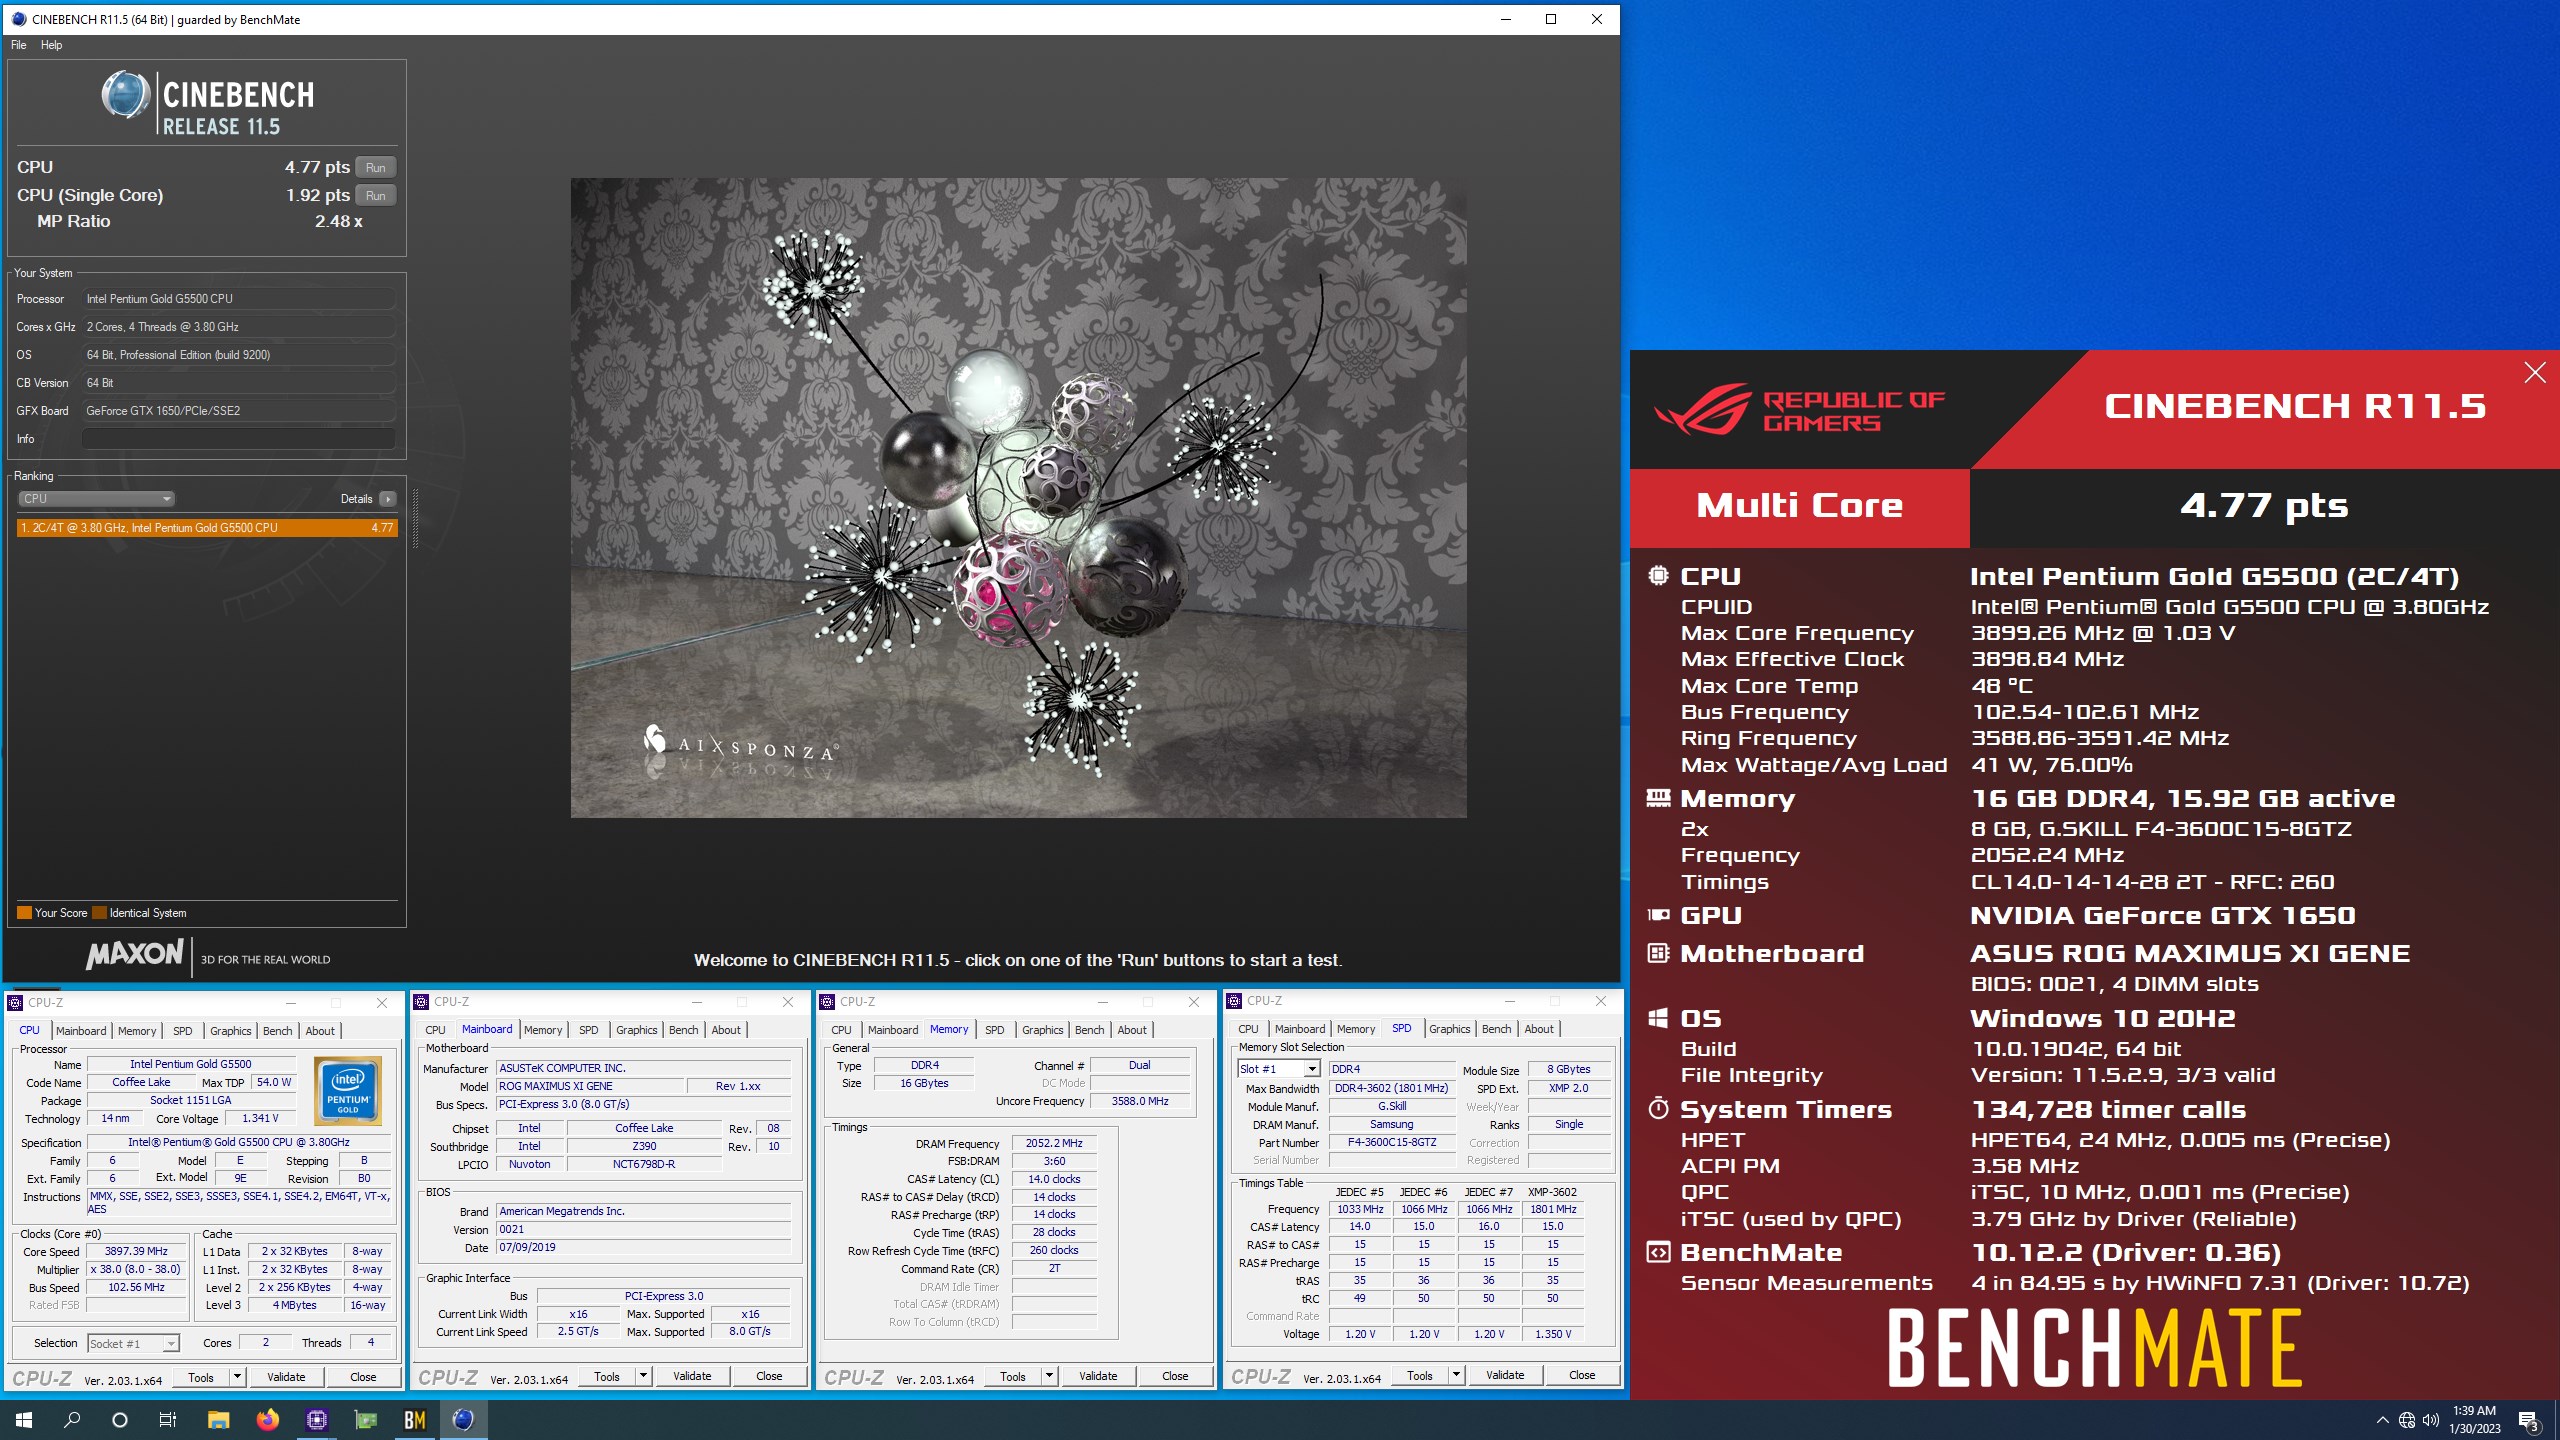2560x1440 pixels.
Task: Open the Cinebench File menu
Action: tap(18, 45)
